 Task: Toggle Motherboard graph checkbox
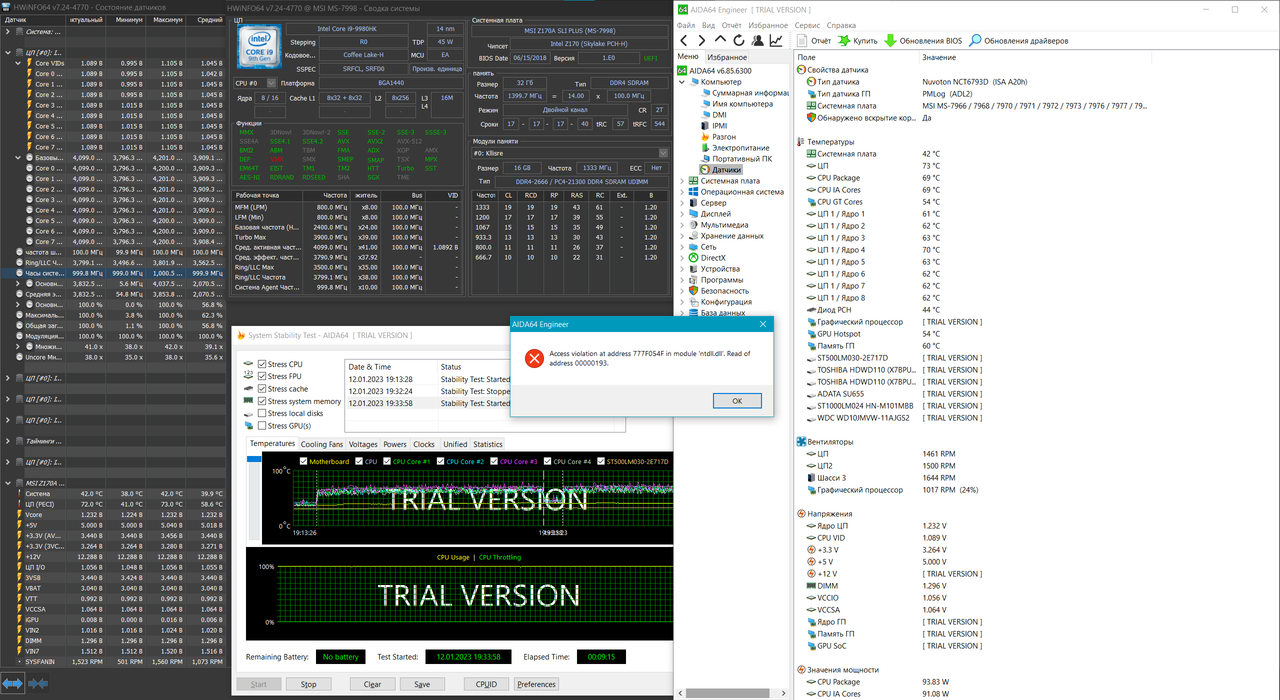tap(304, 461)
